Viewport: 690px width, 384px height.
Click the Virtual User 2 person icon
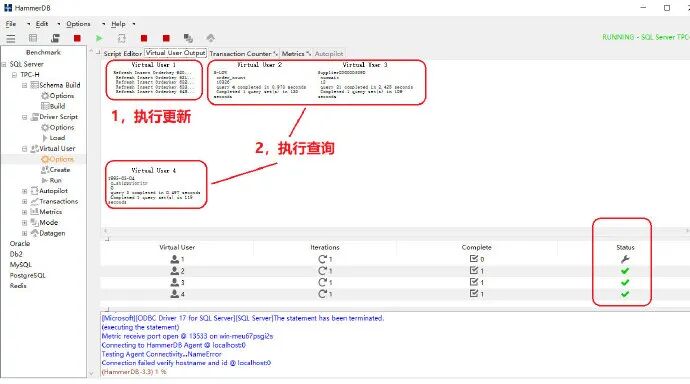tap(175, 271)
